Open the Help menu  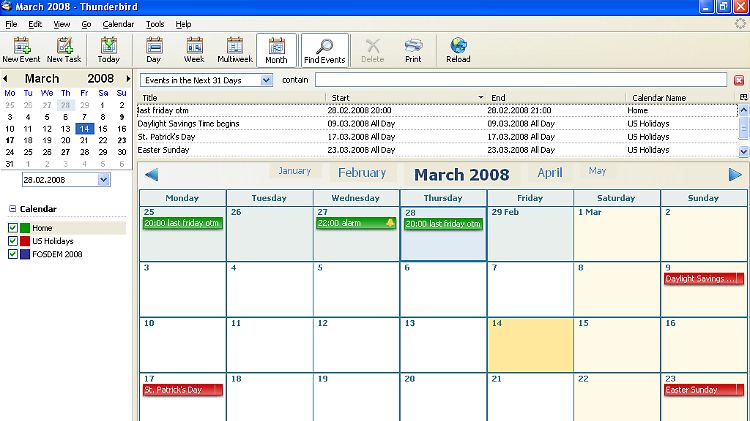tap(183, 24)
